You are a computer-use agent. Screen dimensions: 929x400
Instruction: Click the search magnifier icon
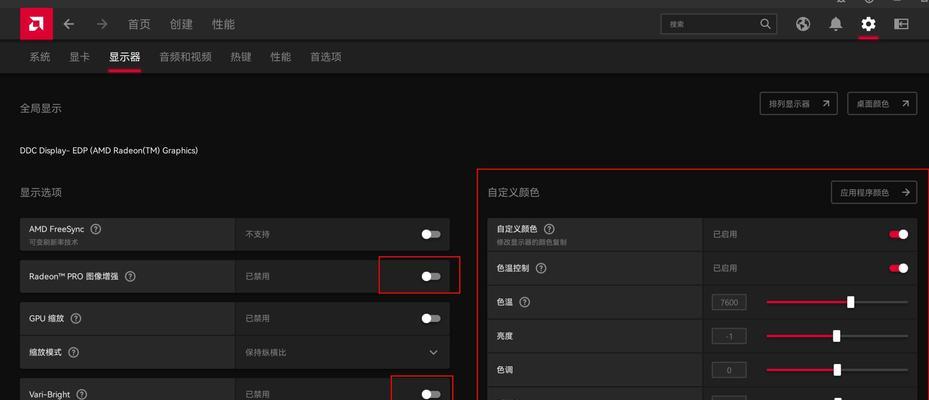pos(765,24)
